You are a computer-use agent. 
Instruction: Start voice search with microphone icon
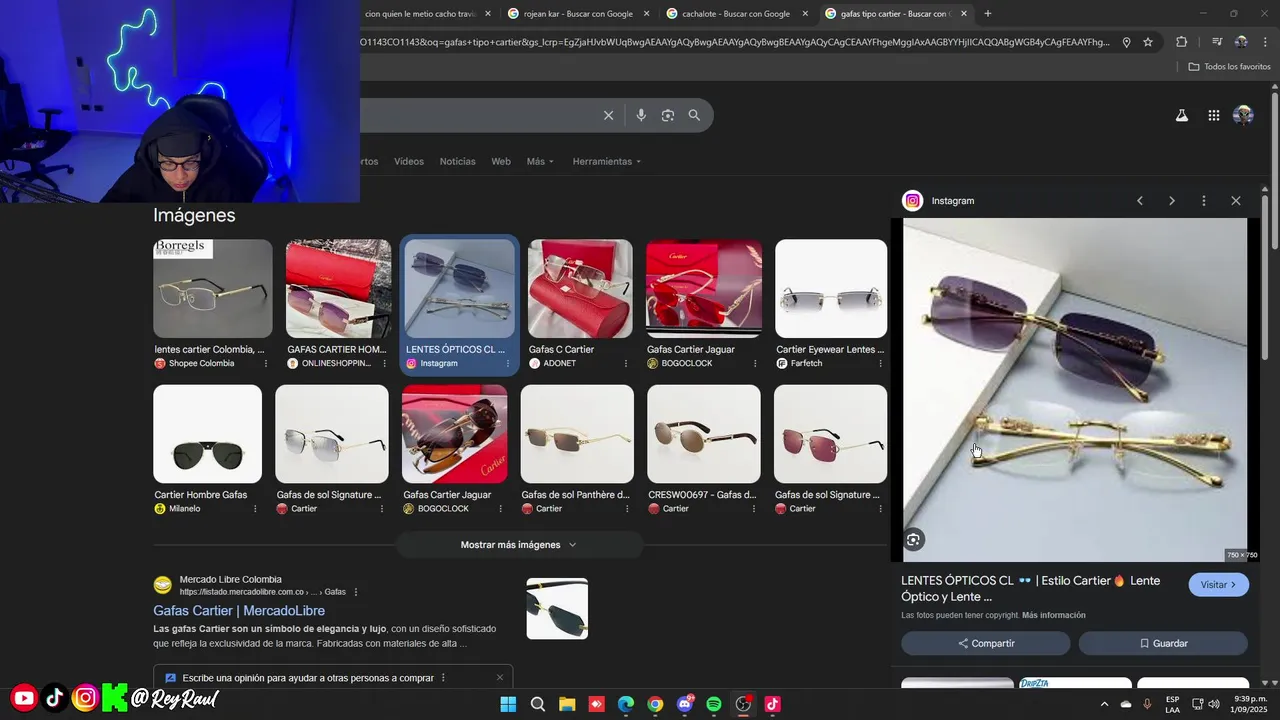[x=641, y=115]
